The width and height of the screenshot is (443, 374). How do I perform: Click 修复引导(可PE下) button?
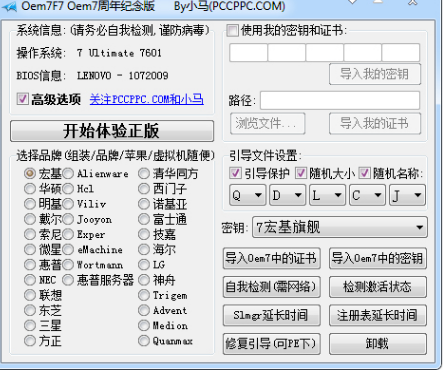(x=272, y=344)
